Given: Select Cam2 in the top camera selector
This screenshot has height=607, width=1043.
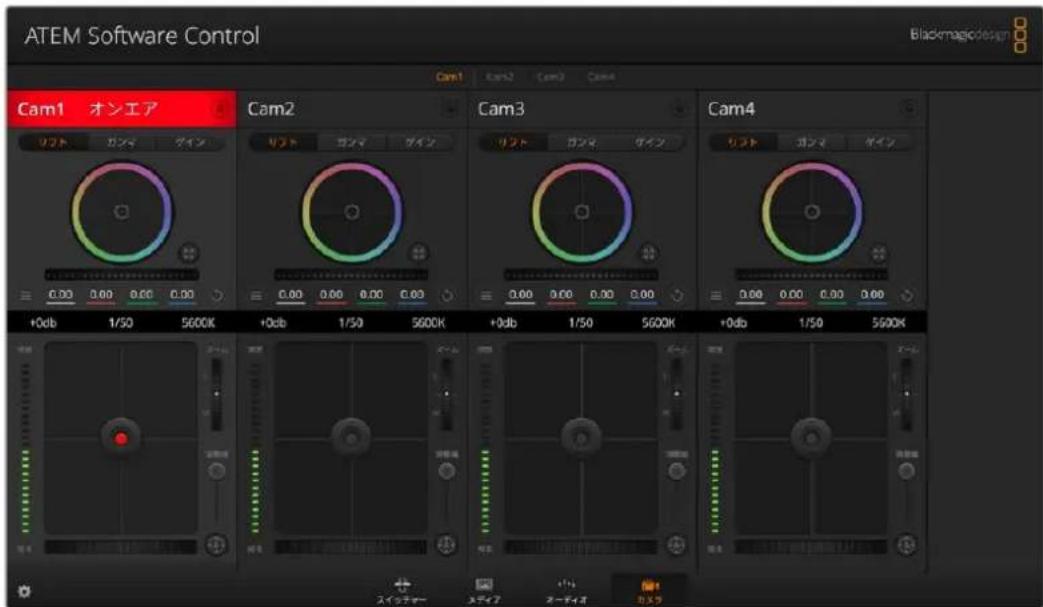Looking at the screenshot, I should 500,77.
